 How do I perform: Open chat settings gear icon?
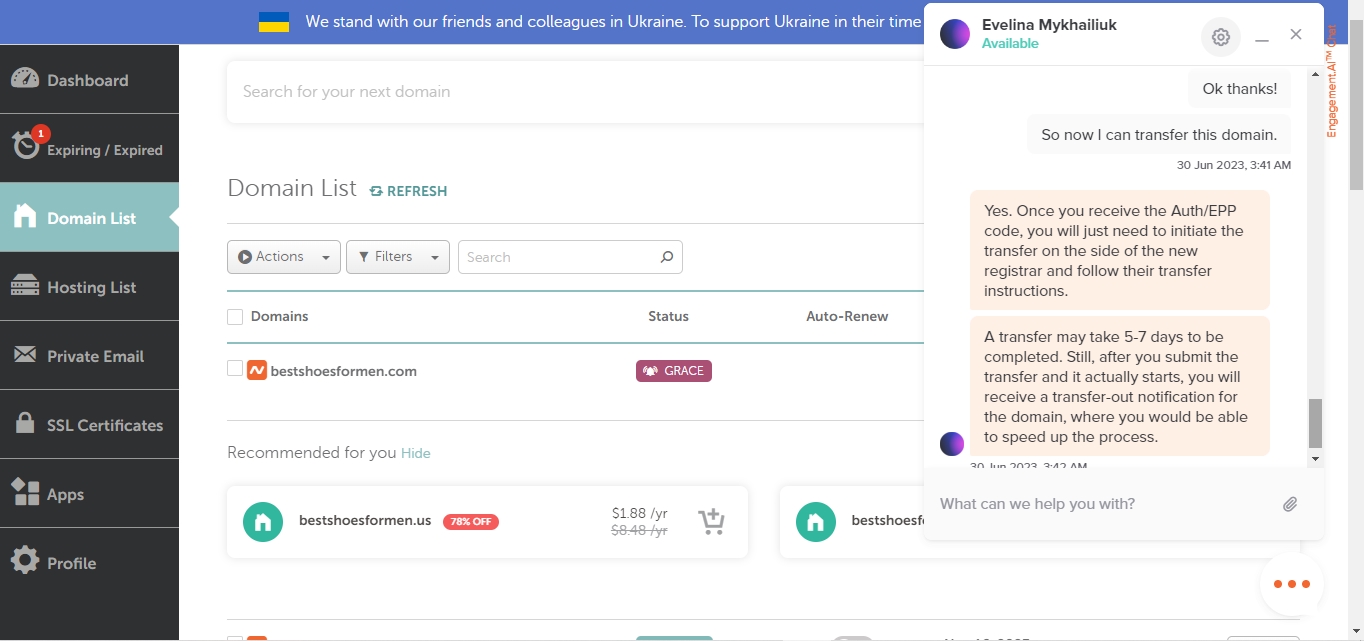point(1220,37)
